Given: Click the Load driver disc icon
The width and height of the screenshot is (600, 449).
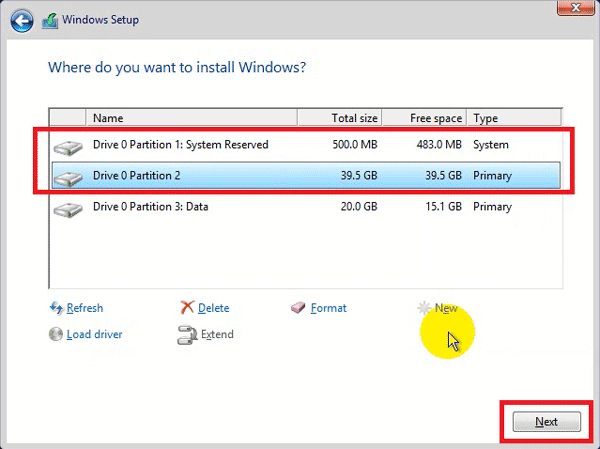Looking at the screenshot, I should point(56,334).
